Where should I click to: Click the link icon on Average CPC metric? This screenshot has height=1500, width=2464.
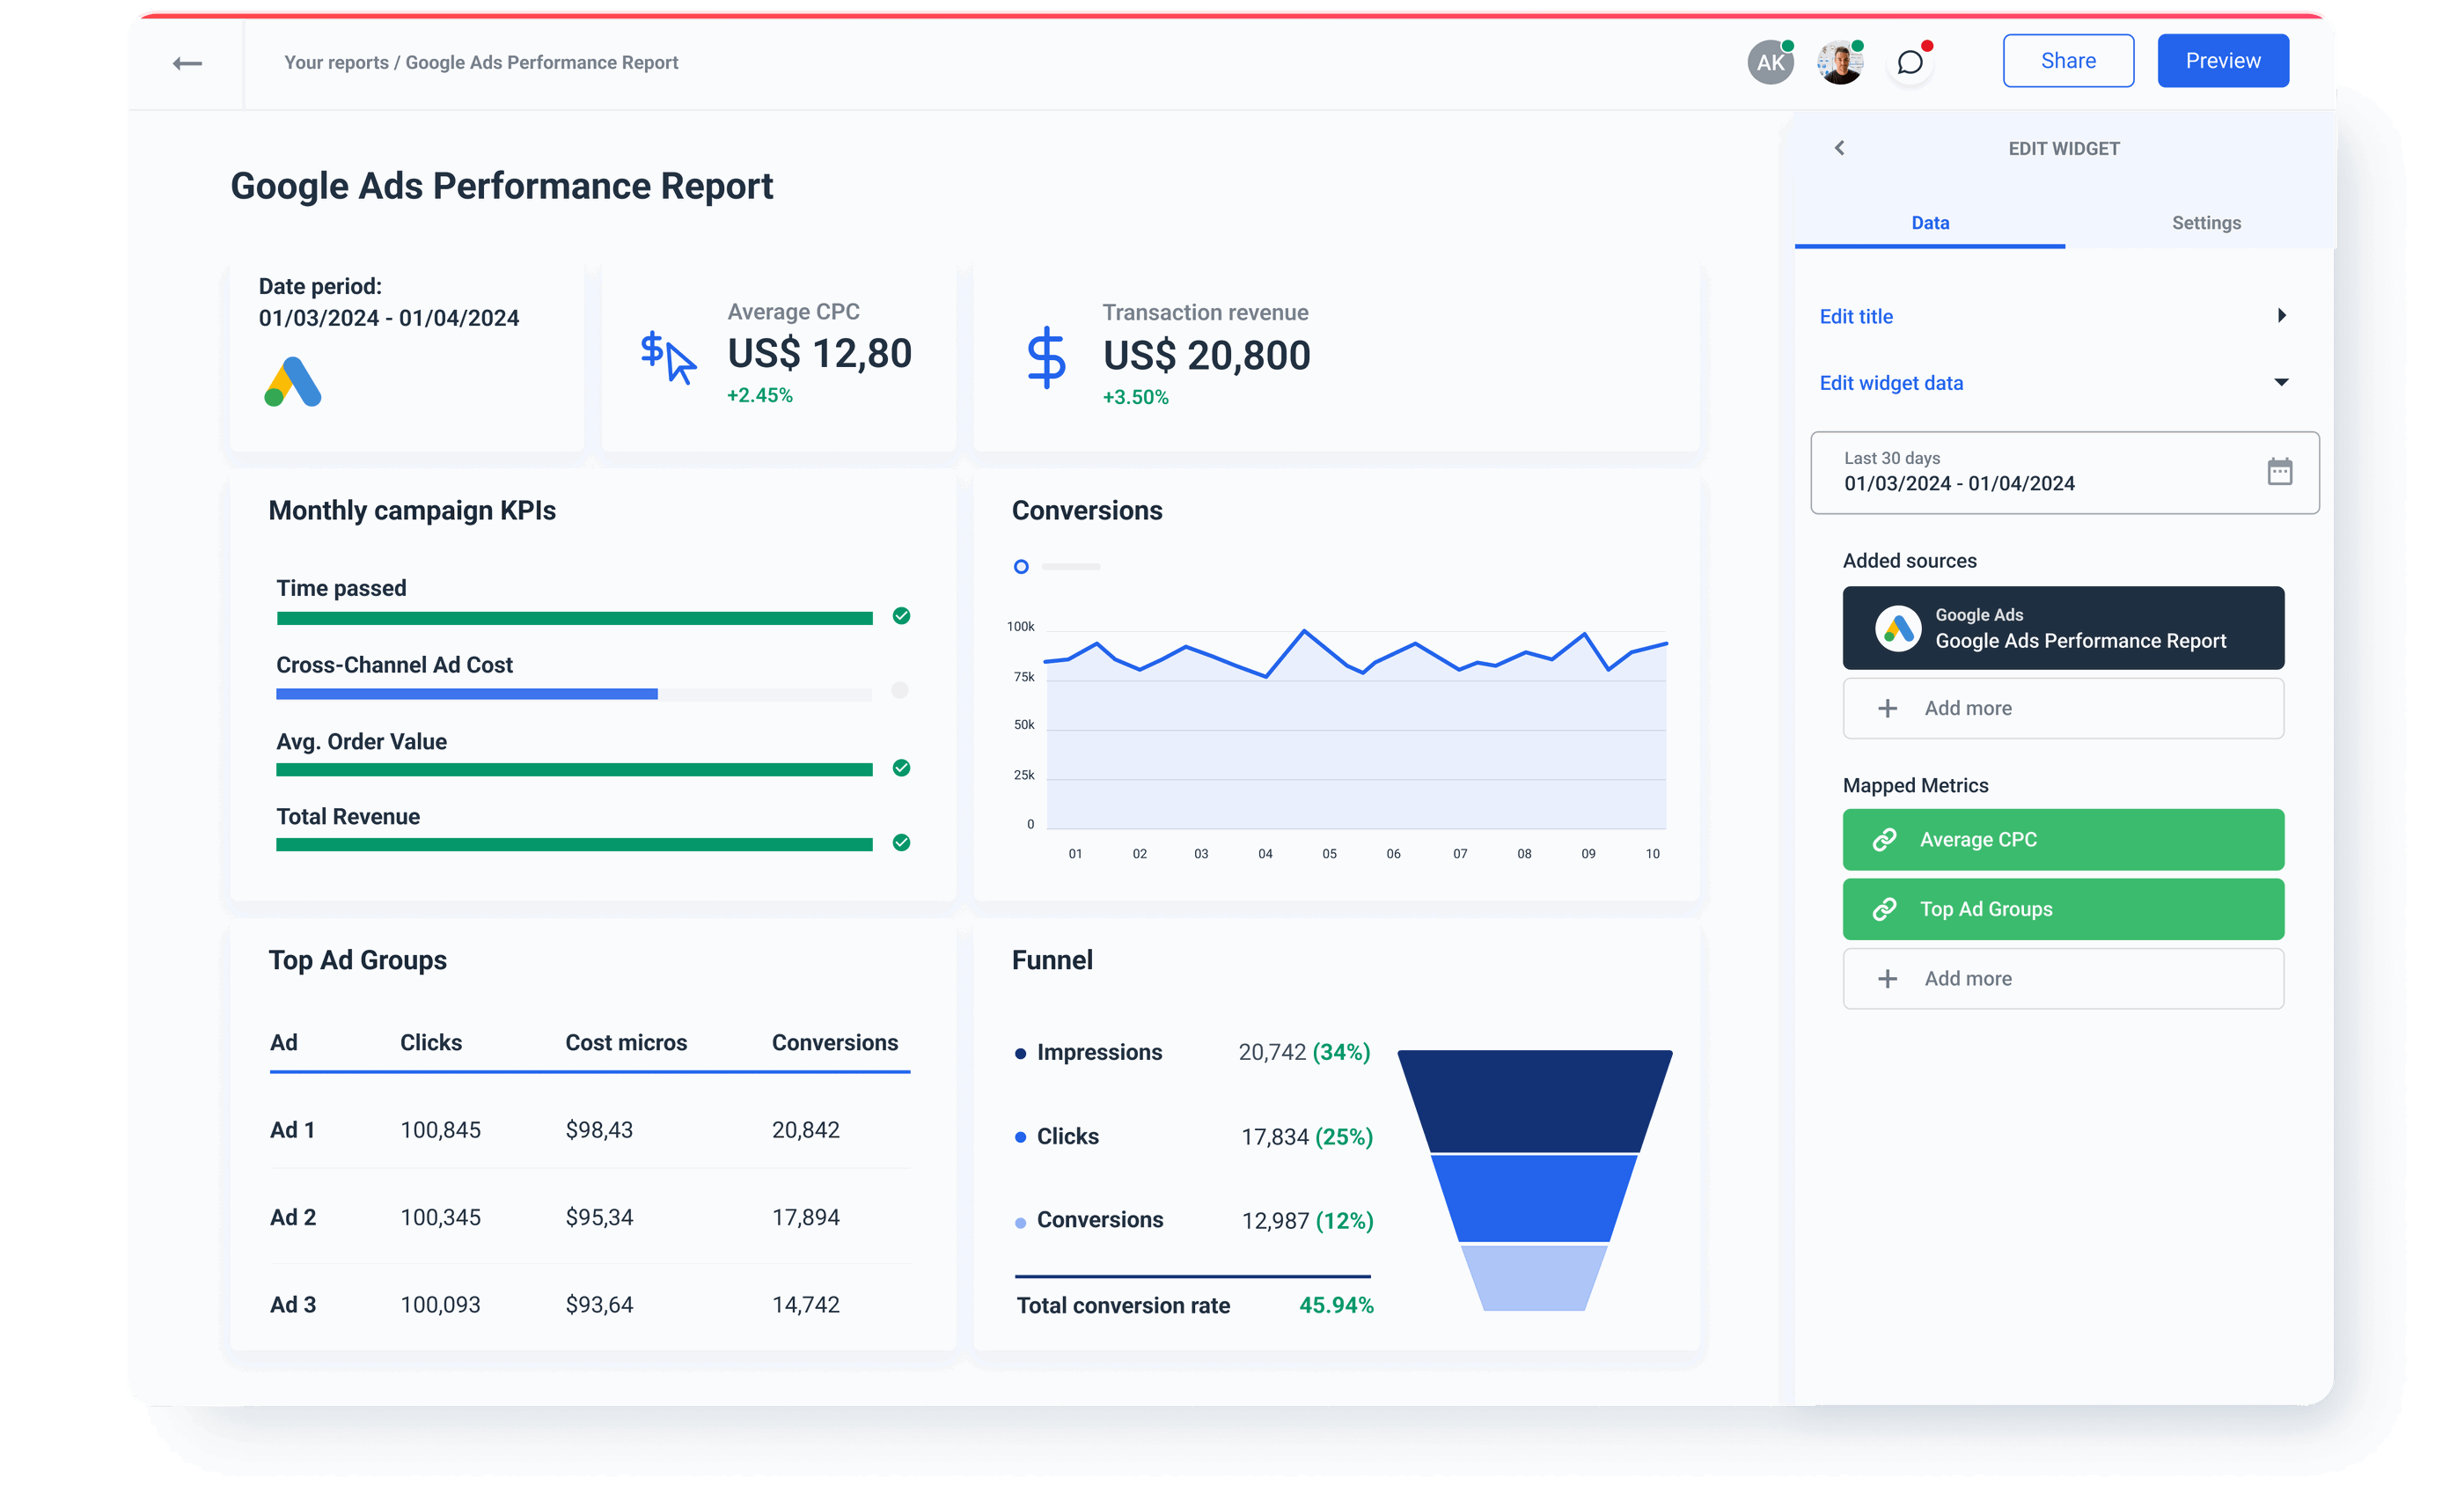[x=1887, y=839]
